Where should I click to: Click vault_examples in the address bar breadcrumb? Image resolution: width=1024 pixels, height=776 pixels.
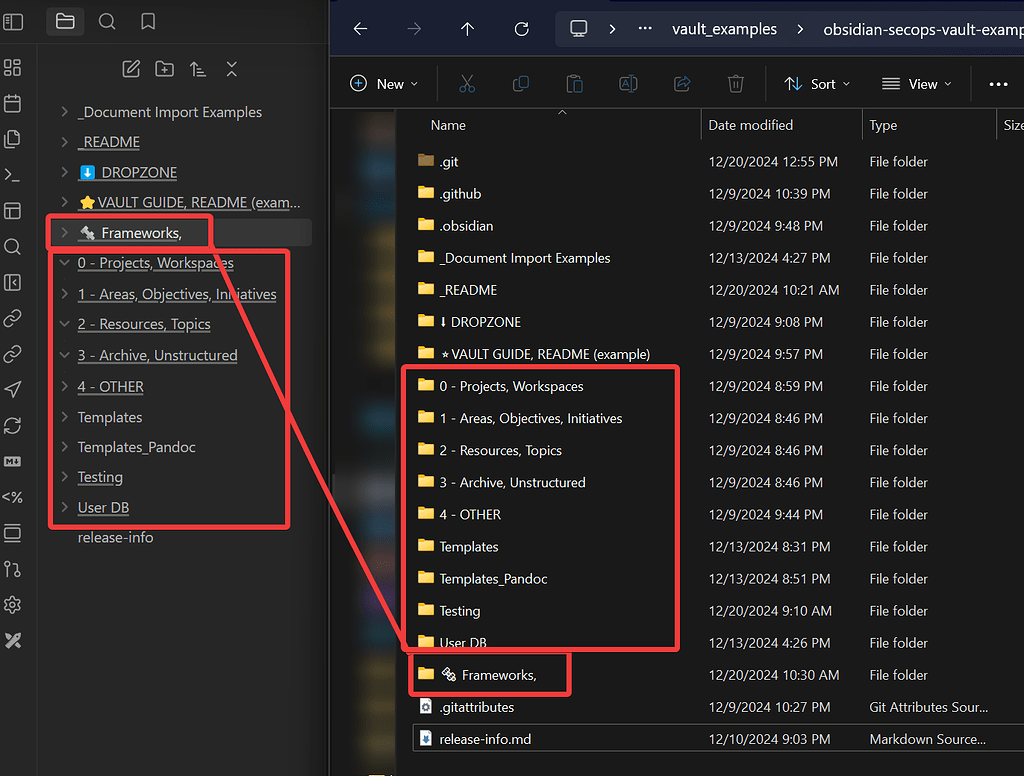[x=724, y=29]
